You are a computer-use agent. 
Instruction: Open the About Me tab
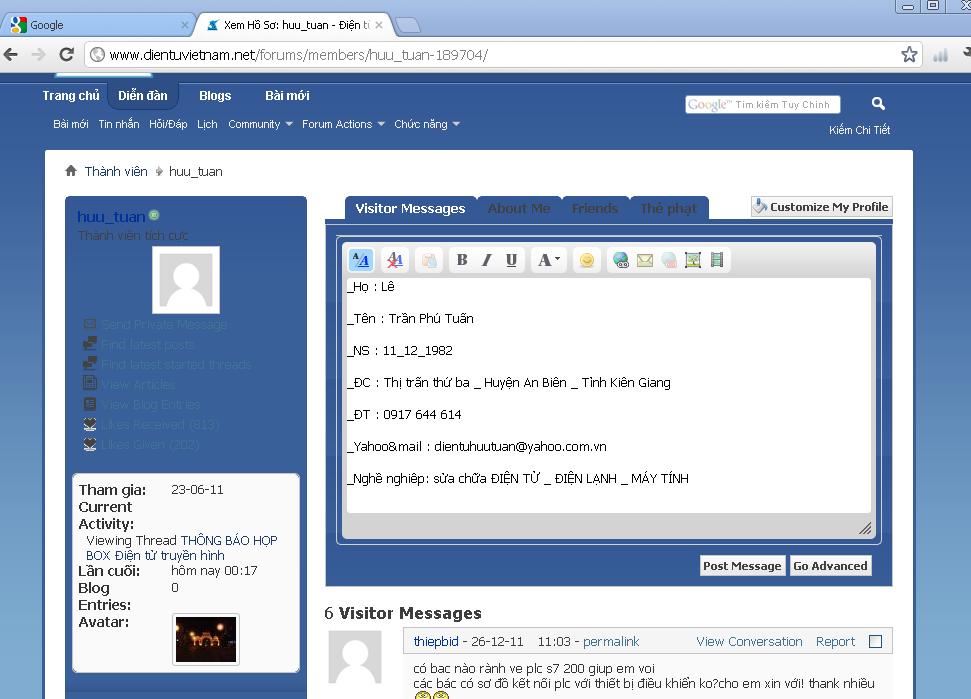[x=519, y=209]
